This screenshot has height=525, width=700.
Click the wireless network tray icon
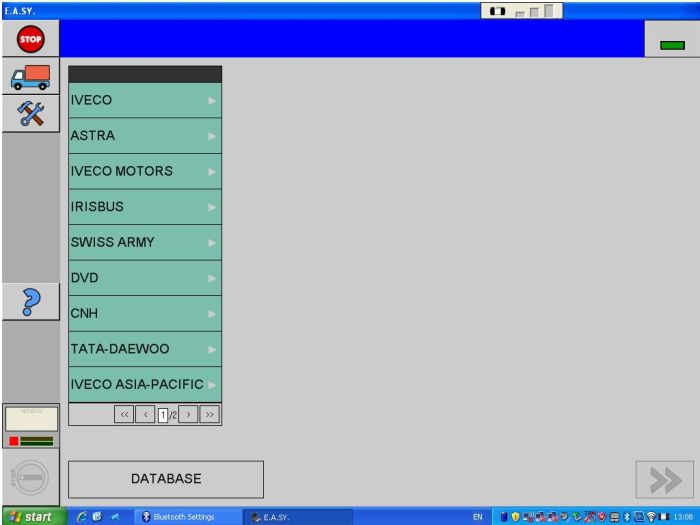[x=651, y=517]
